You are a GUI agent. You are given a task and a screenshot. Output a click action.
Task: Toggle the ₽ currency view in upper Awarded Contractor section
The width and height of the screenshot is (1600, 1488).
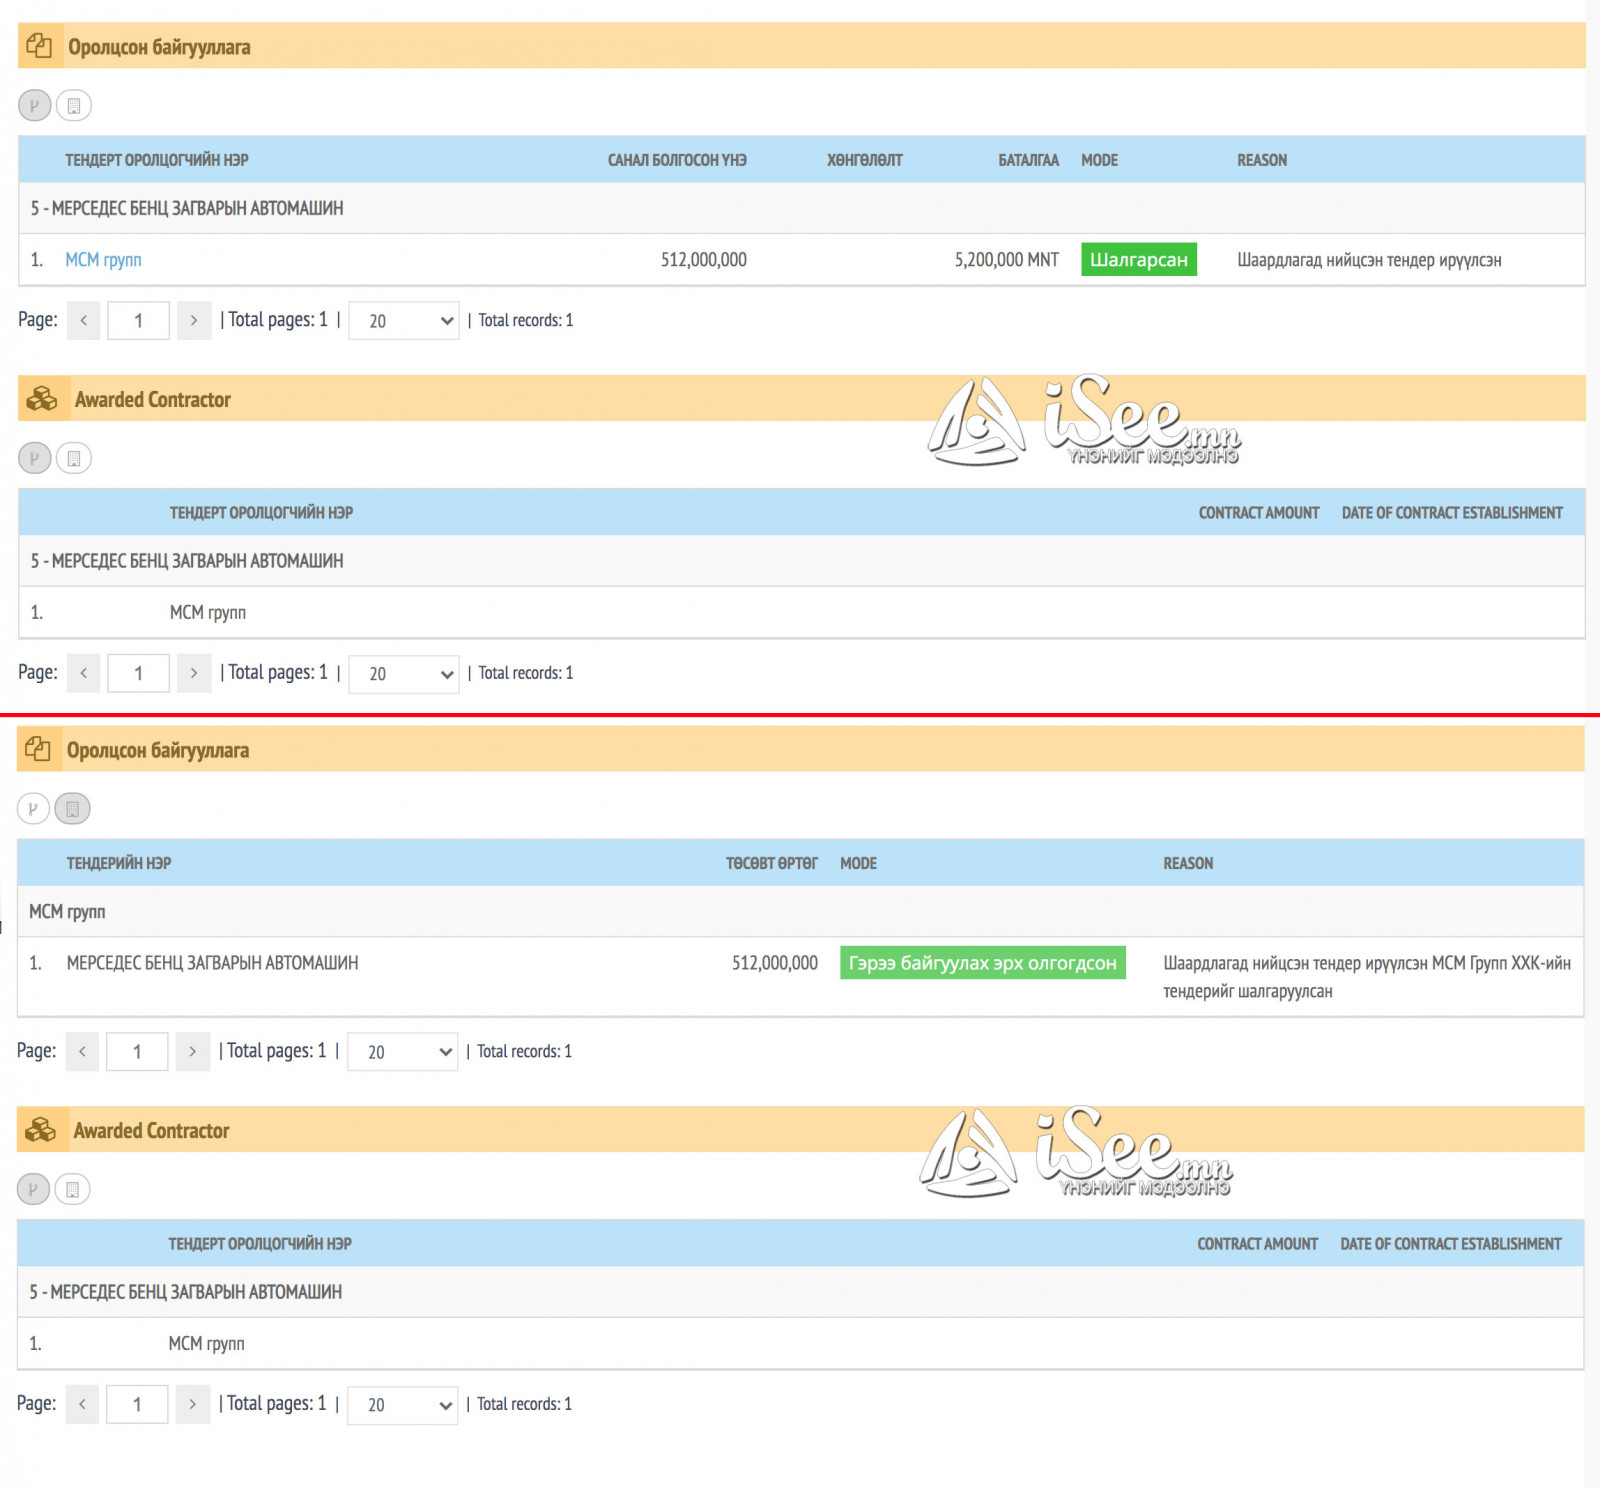pyautogui.click(x=35, y=458)
